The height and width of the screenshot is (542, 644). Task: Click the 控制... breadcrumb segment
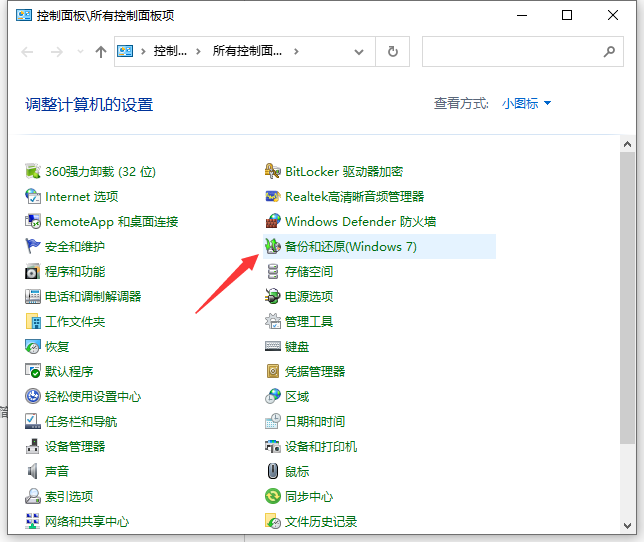(x=170, y=52)
